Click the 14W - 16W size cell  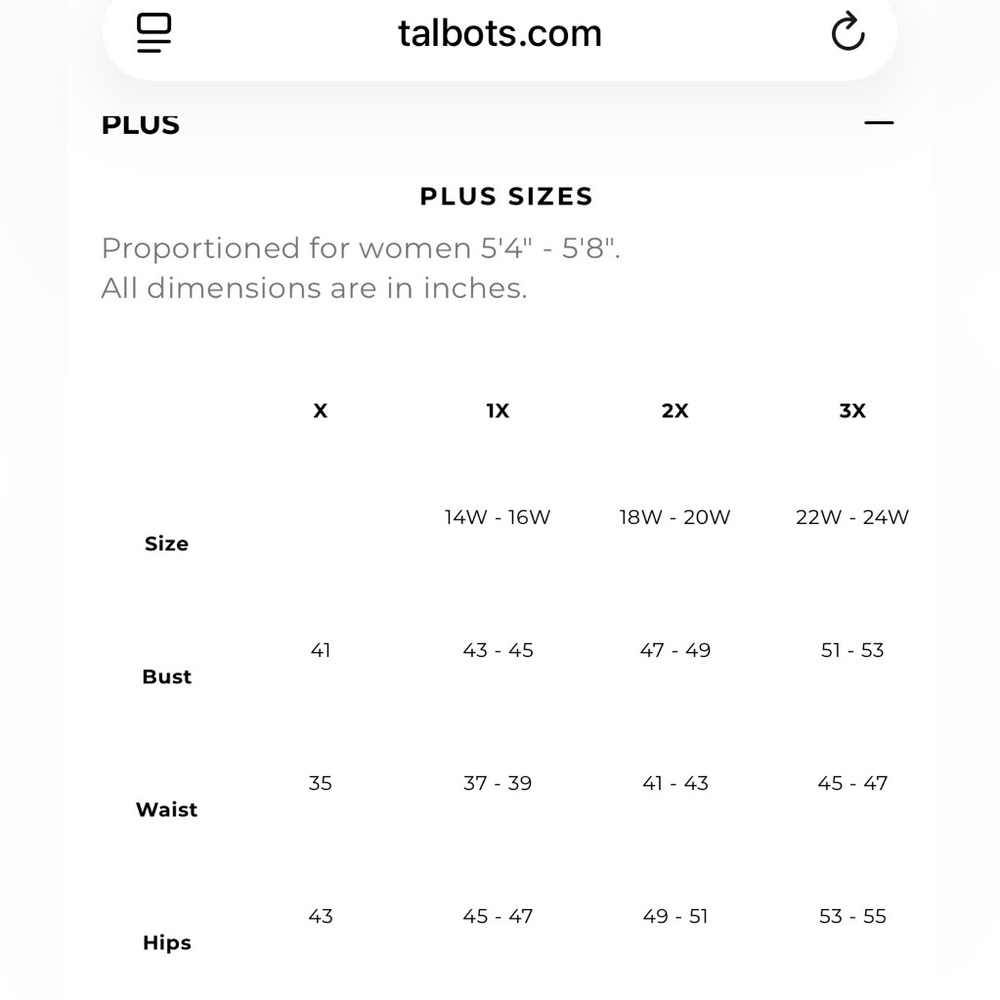click(x=497, y=518)
